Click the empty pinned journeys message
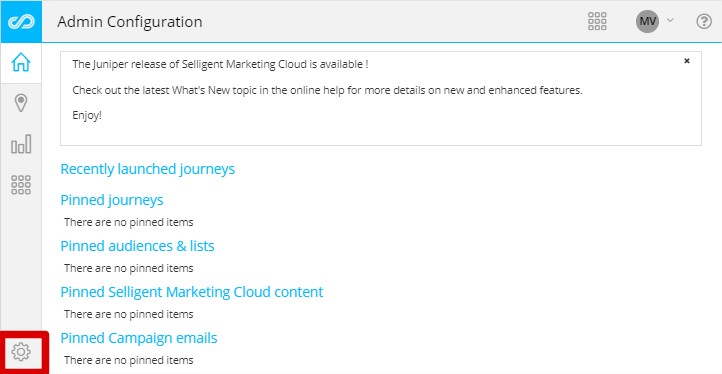 tap(128, 222)
